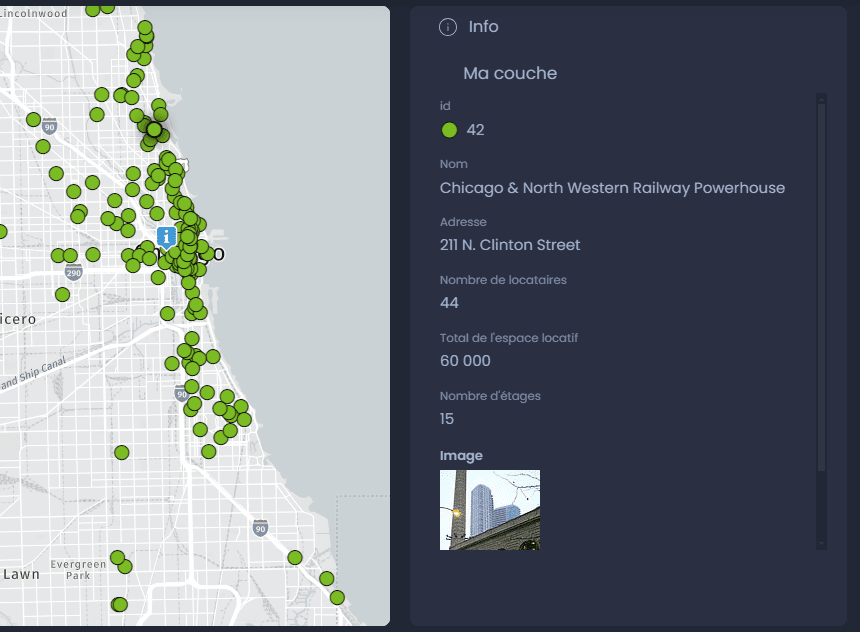Click the 'Nombre d'étages' label
The height and width of the screenshot is (632, 860).
(490, 396)
